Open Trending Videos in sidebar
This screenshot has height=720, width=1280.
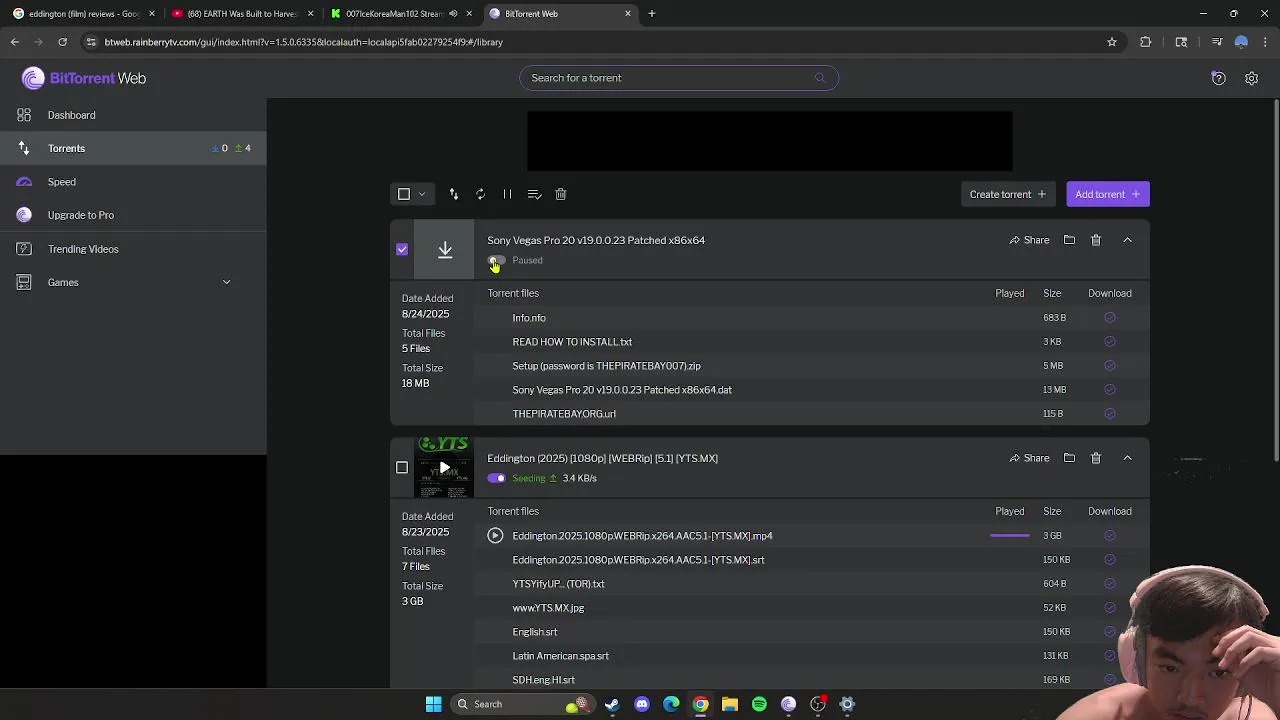point(83,249)
